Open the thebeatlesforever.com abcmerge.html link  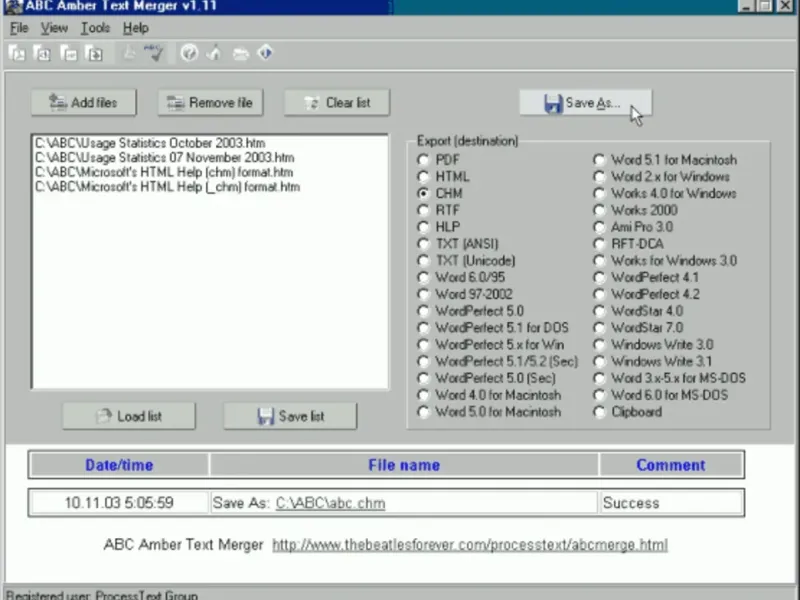point(470,545)
